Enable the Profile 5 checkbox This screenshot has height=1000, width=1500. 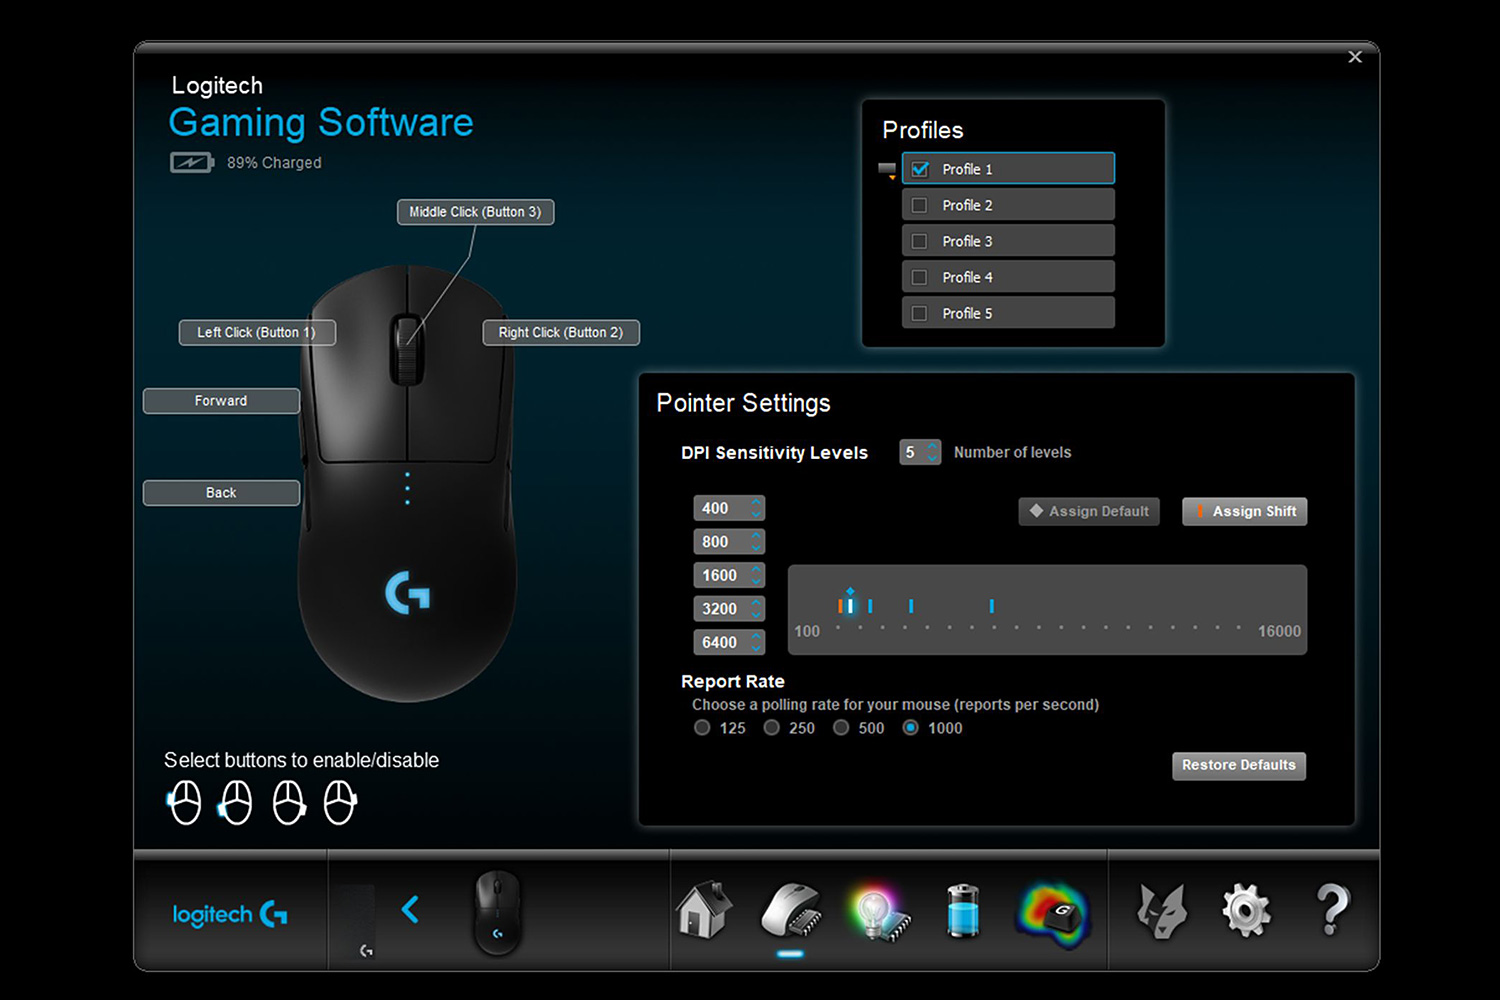coord(920,313)
